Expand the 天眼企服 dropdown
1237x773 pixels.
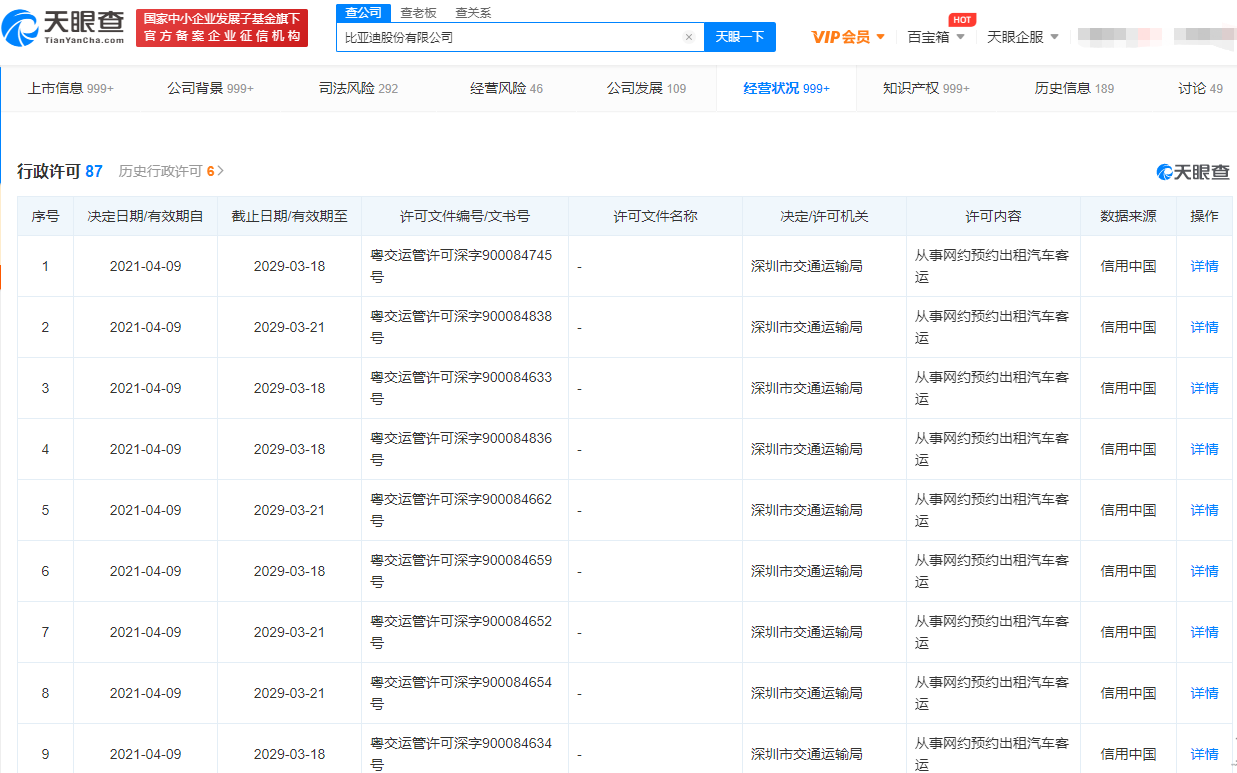(1022, 37)
